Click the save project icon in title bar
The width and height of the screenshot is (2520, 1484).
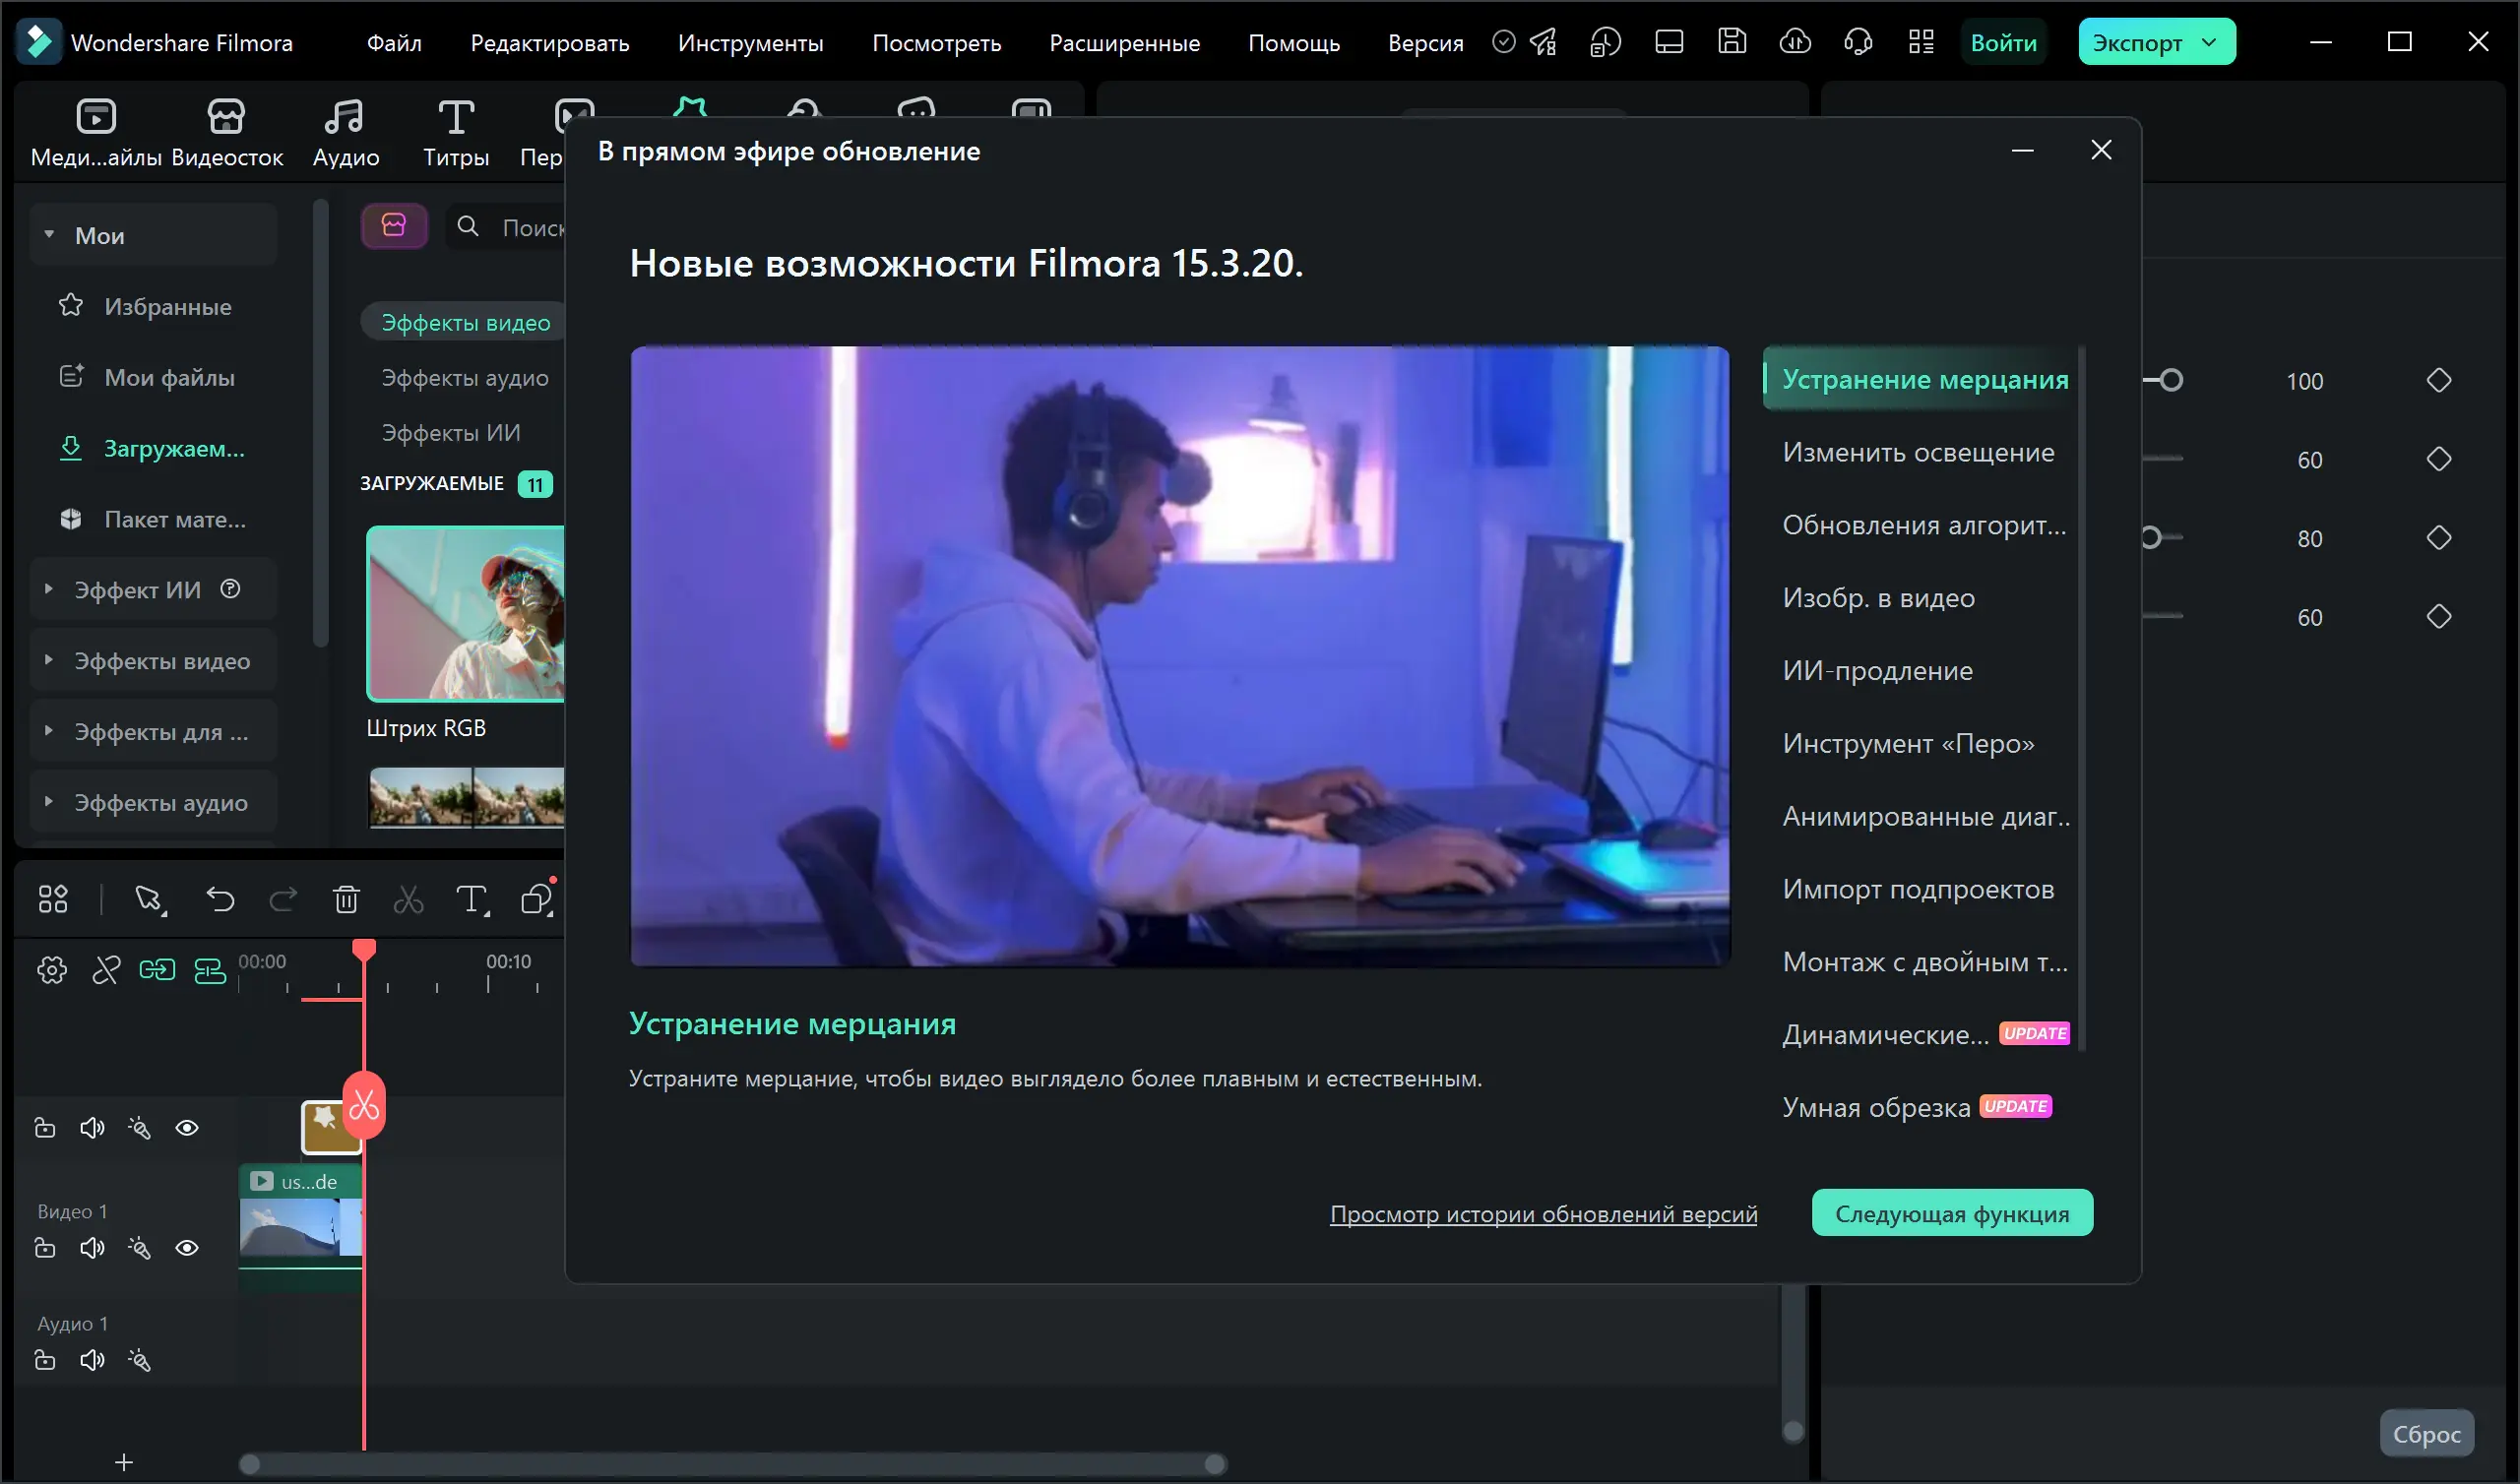1732,42
